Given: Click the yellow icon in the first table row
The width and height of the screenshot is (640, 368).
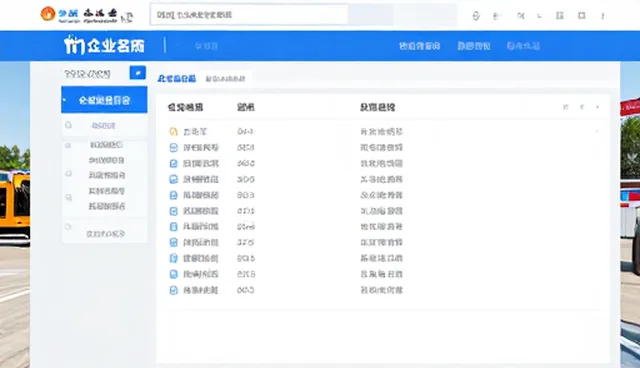Looking at the screenshot, I should pyautogui.click(x=173, y=131).
